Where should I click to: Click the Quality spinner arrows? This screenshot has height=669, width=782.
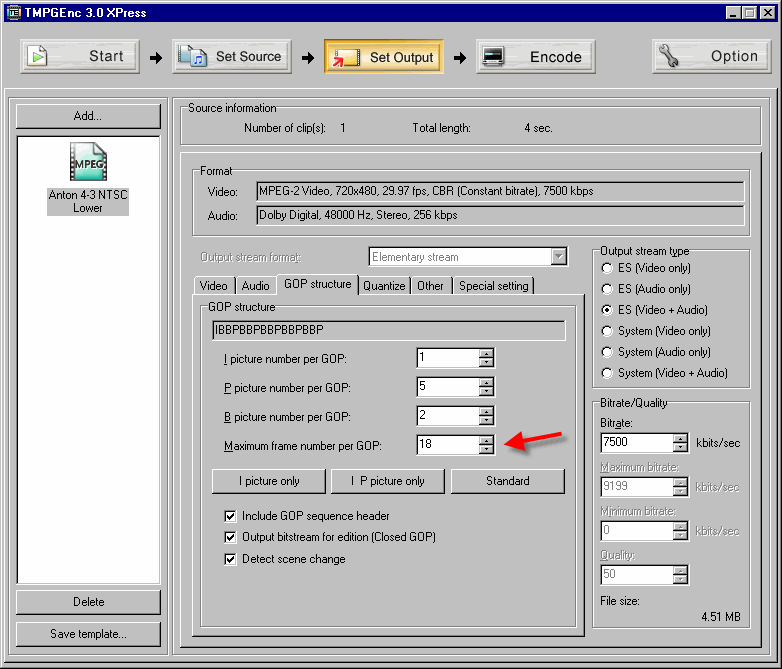click(x=680, y=575)
